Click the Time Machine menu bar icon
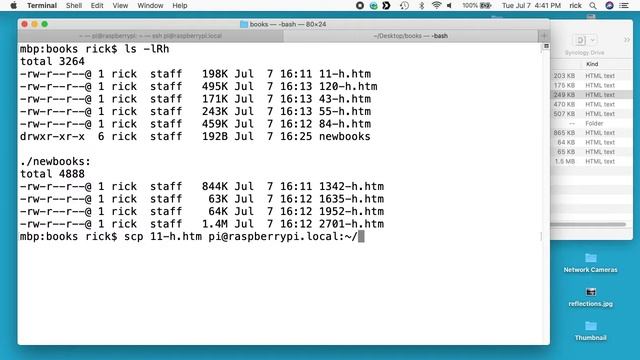Viewport: 640px width, 360px height. (404, 5)
